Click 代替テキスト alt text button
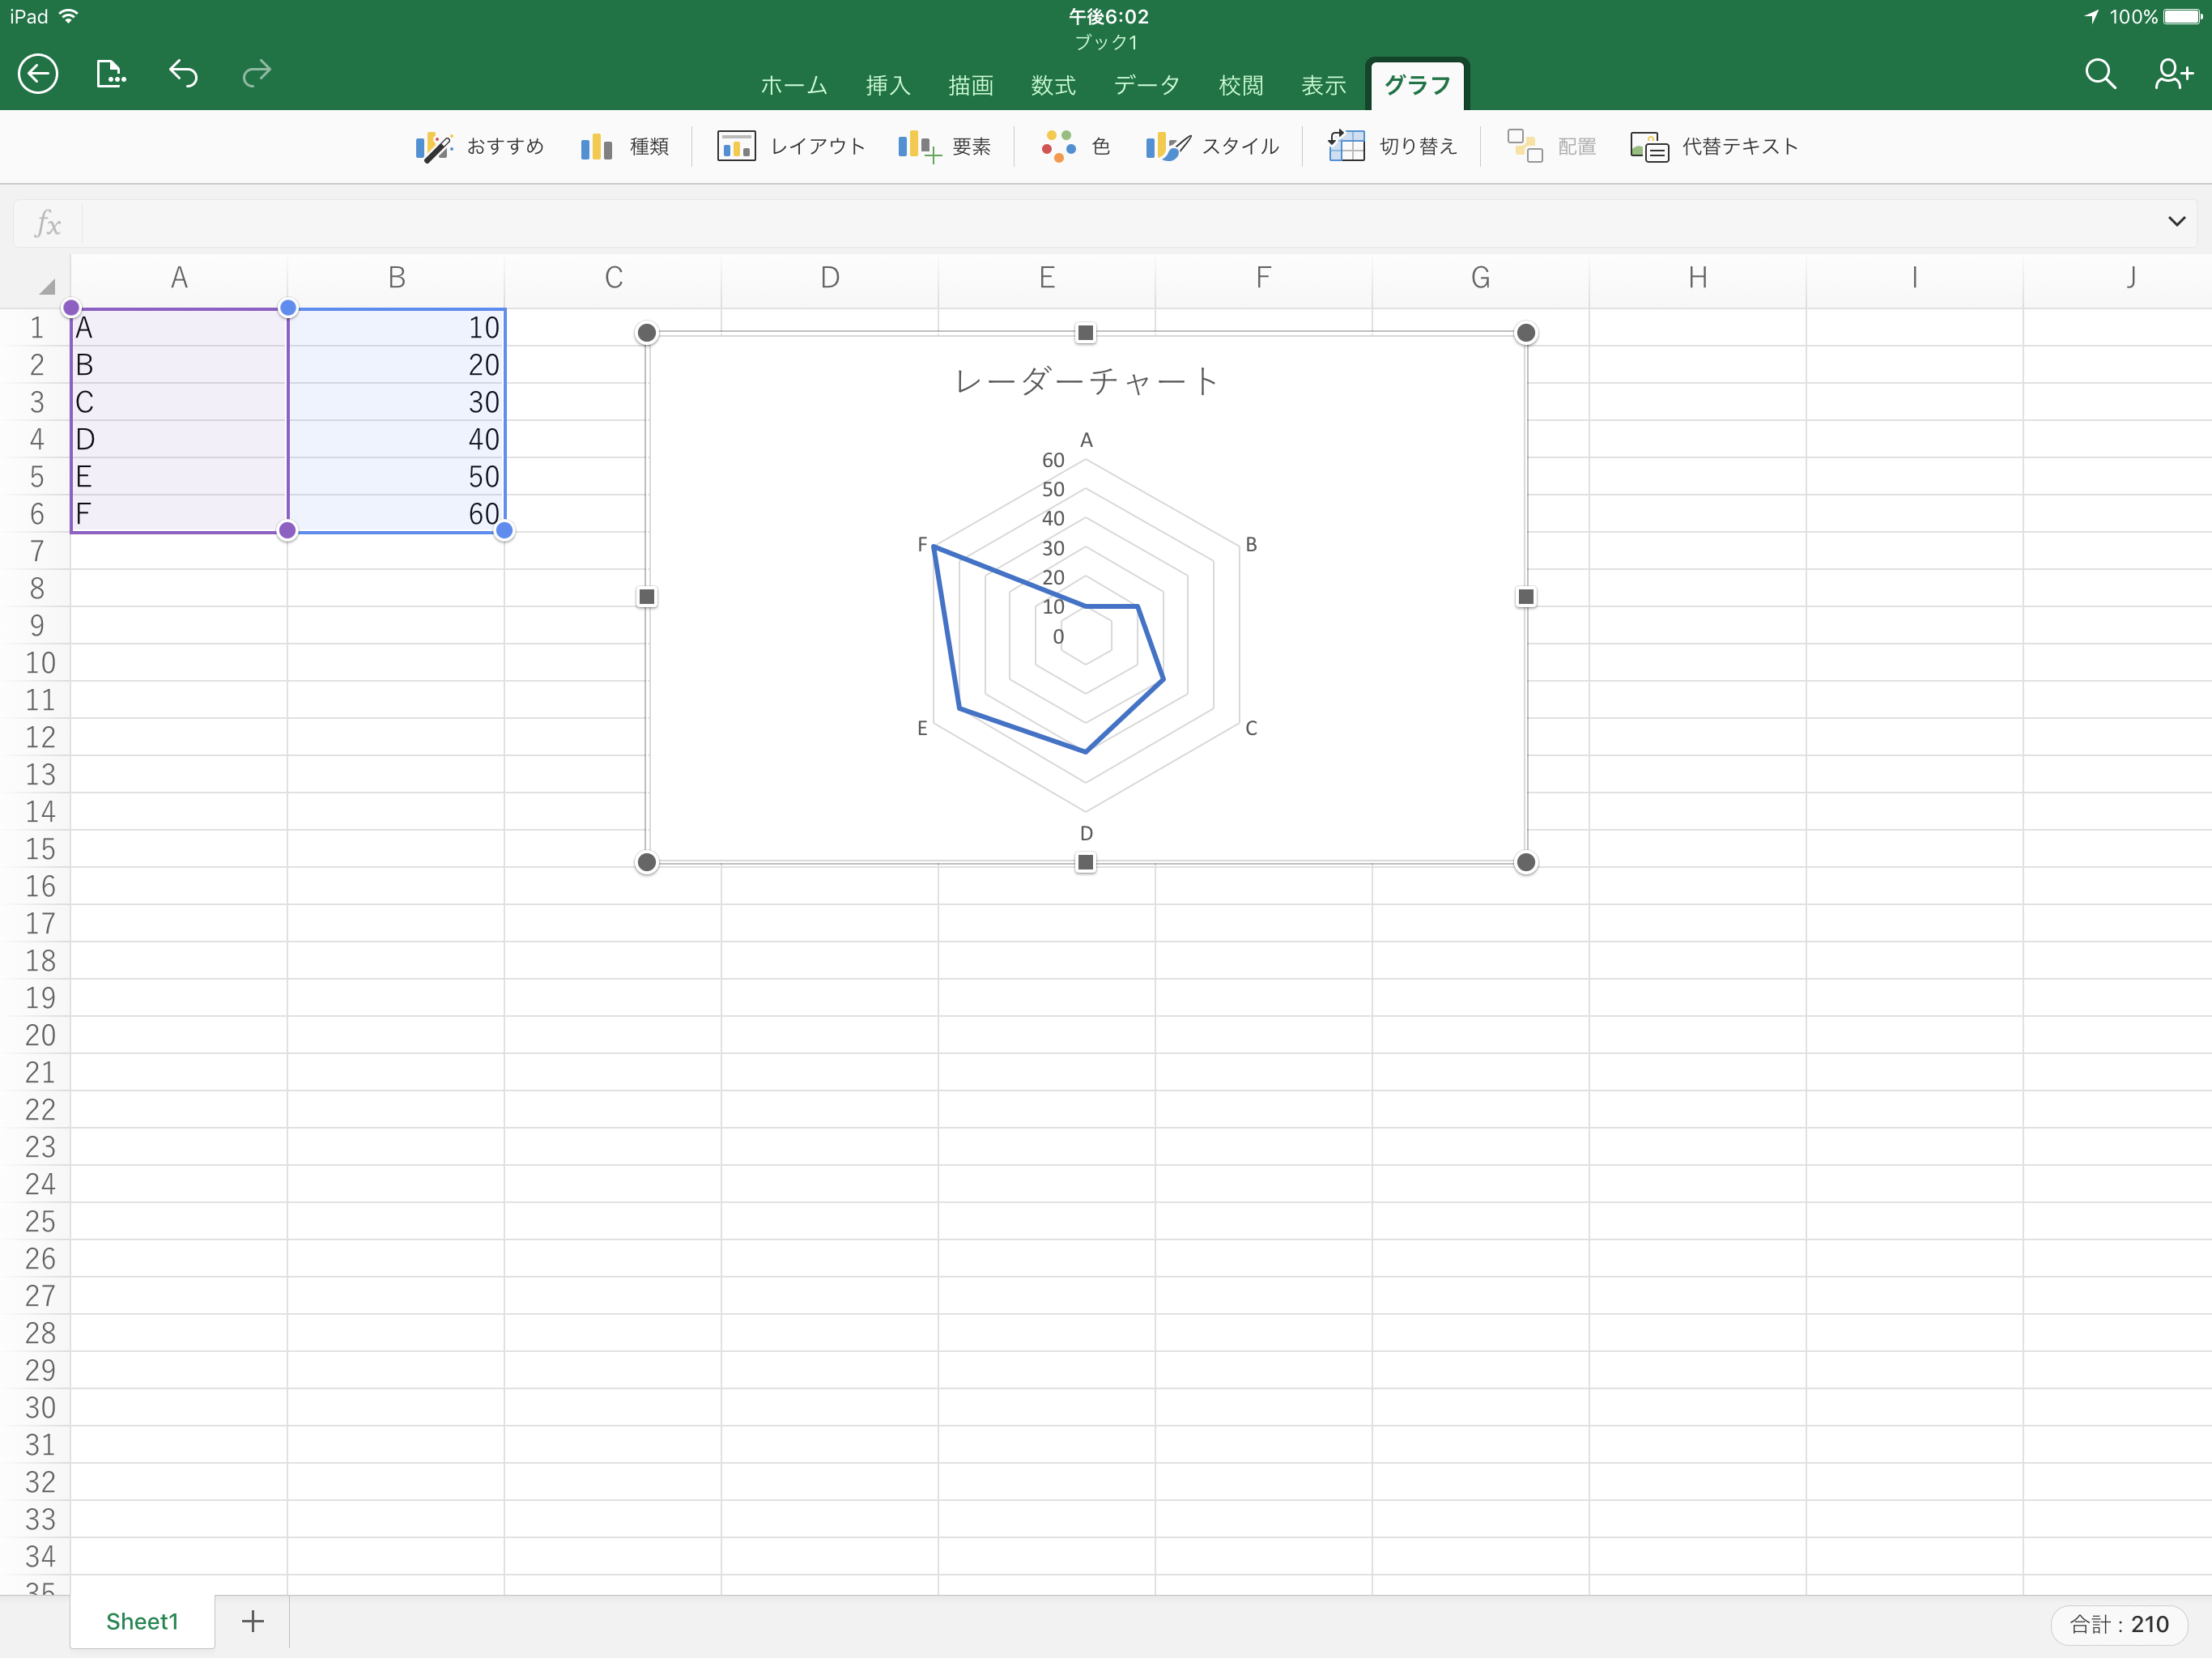This screenshot has height=1658, width=2212. [x=1714, y=147]
